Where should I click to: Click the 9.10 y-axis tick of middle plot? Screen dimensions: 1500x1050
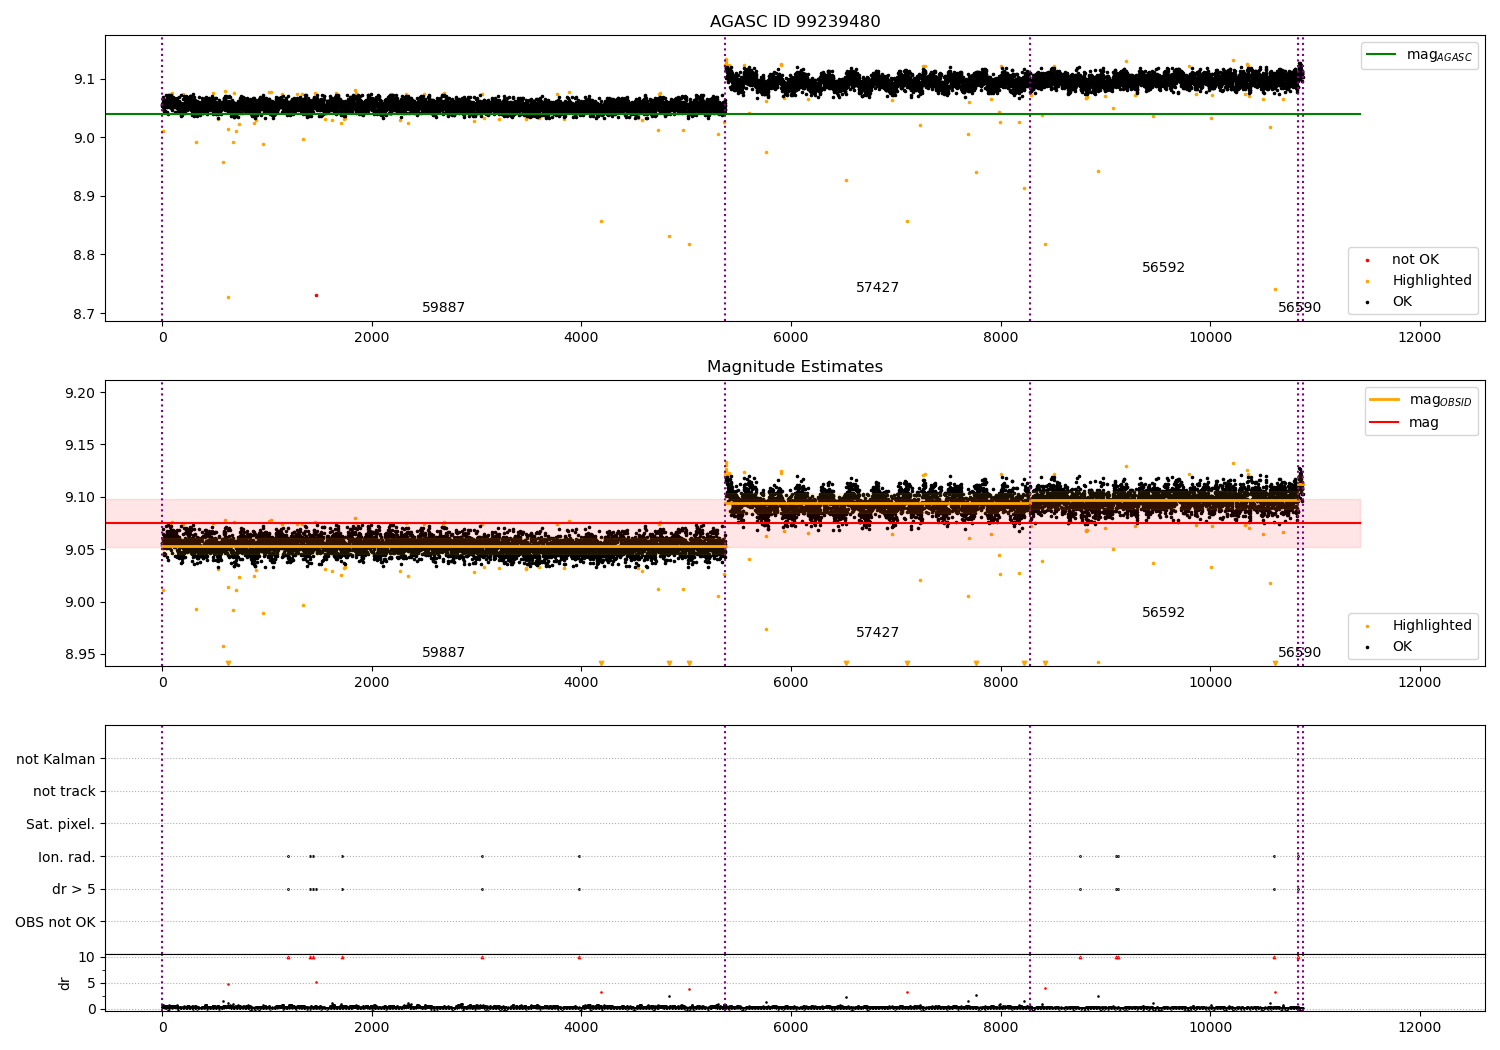tap(80, 498)
